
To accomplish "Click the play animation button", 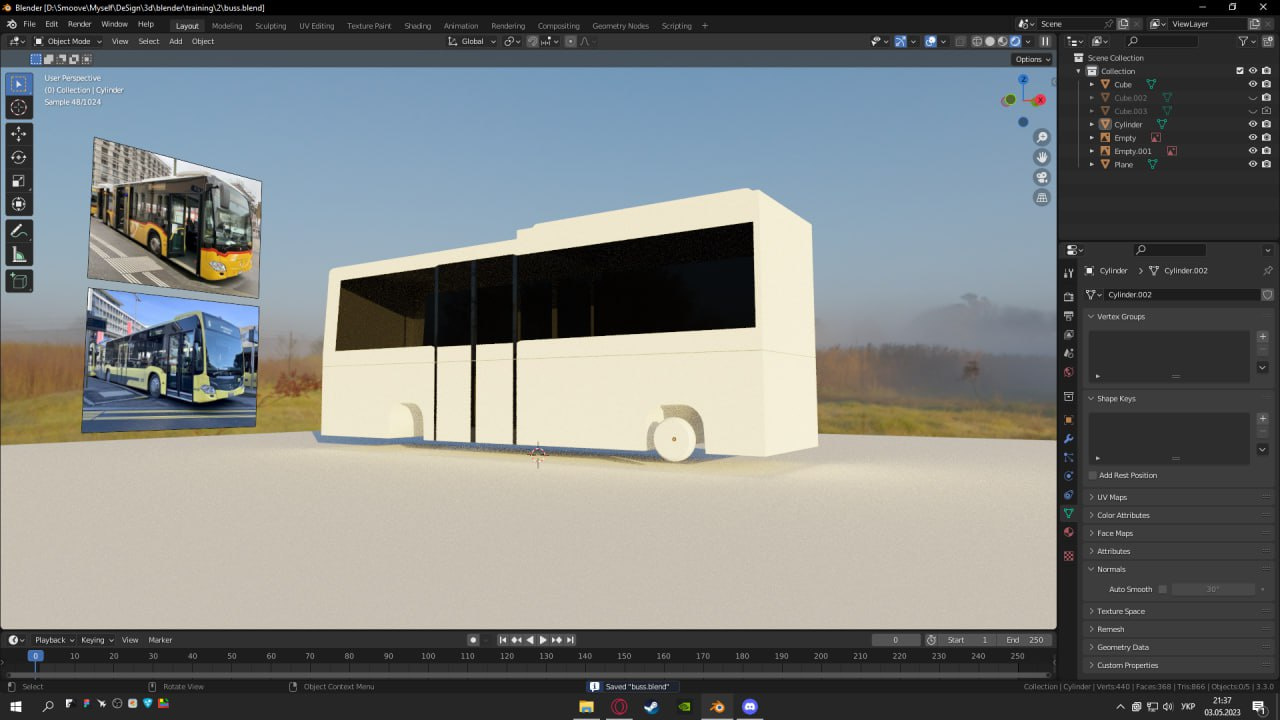I will pyautogui.click(x=543, y=640).
